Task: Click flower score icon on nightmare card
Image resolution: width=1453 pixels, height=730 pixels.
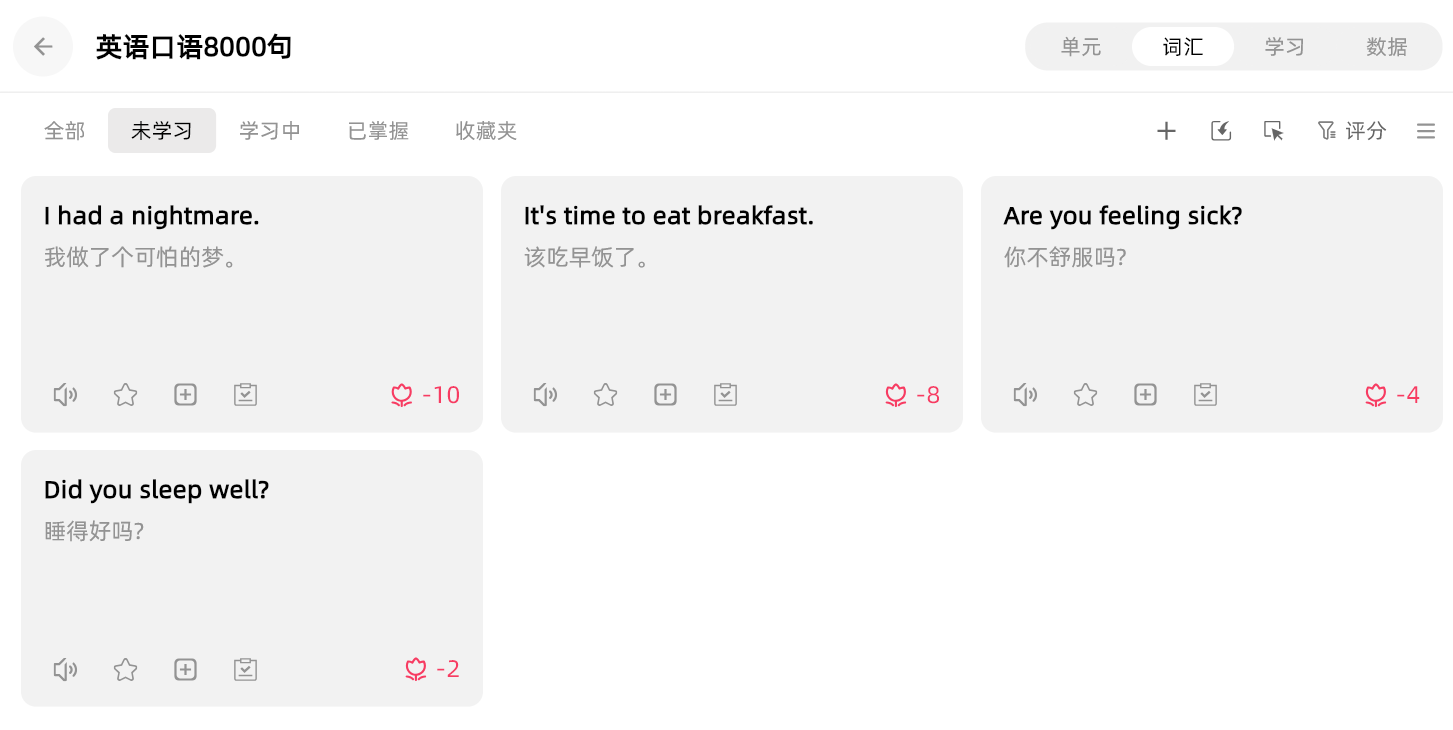Action: [402, 395]
